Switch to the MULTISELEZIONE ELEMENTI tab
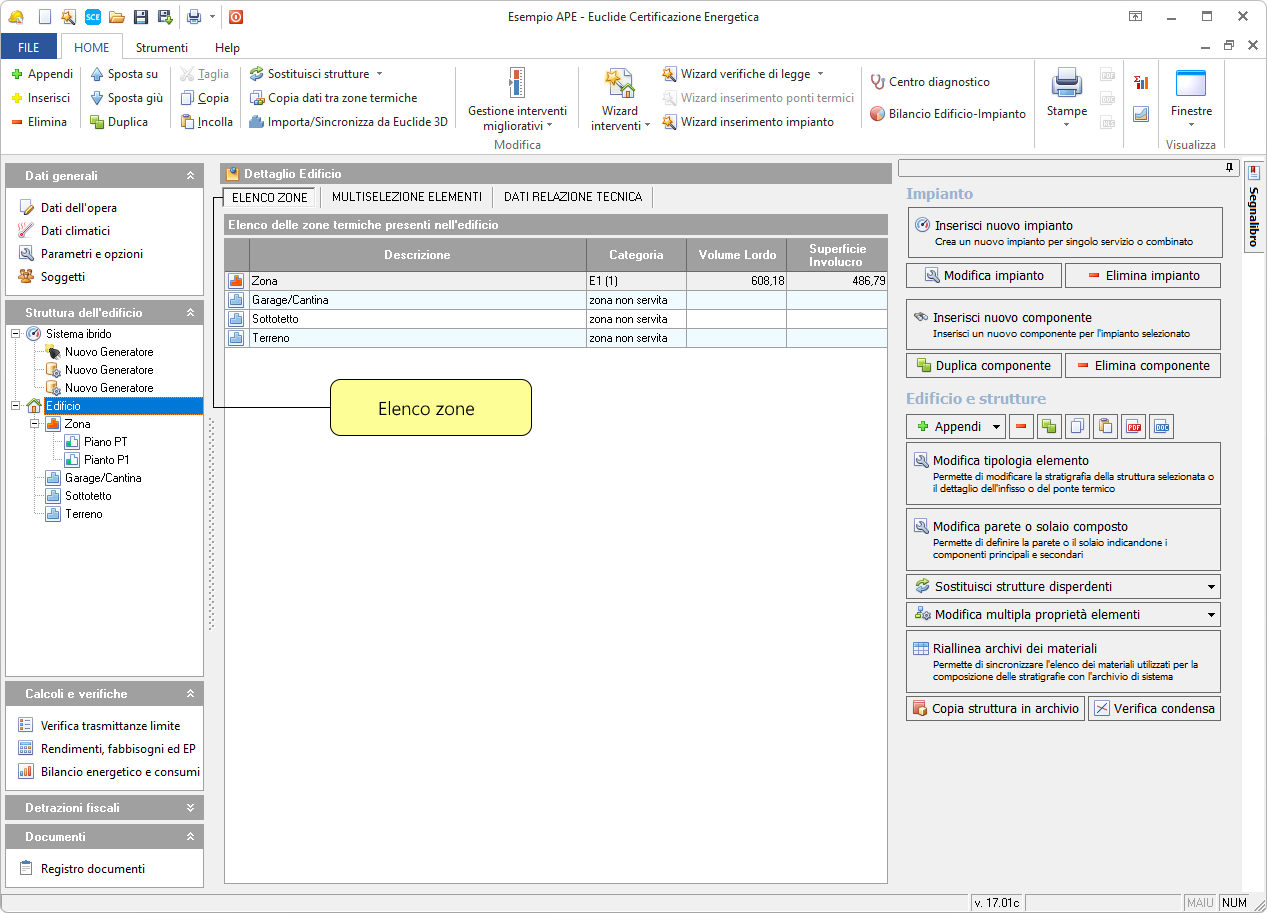This screenshot has height=913, width=1267. [x=406, y=197]
